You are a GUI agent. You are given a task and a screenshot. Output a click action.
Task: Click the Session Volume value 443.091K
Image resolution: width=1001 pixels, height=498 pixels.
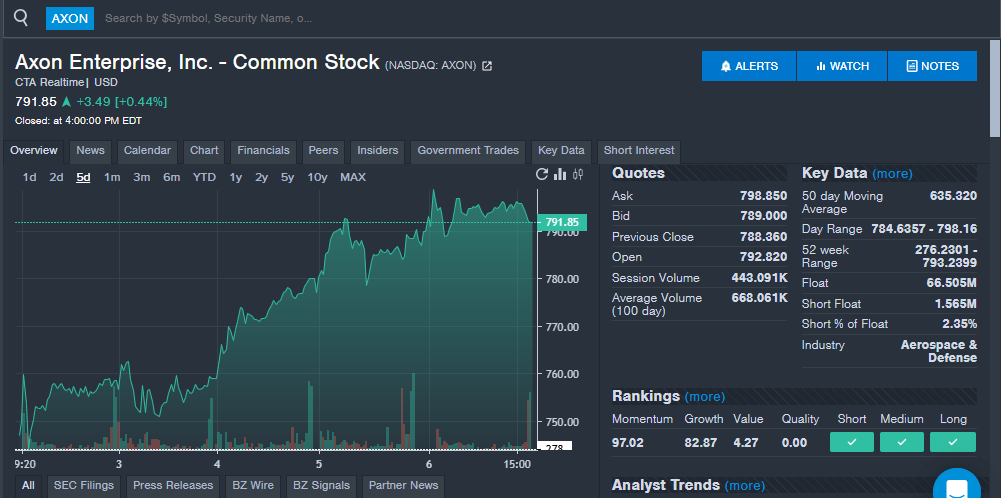click(760, 278)
